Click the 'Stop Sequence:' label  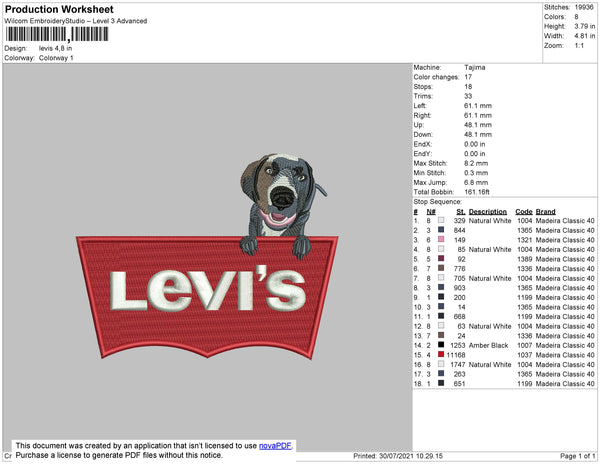click(437, 202)
